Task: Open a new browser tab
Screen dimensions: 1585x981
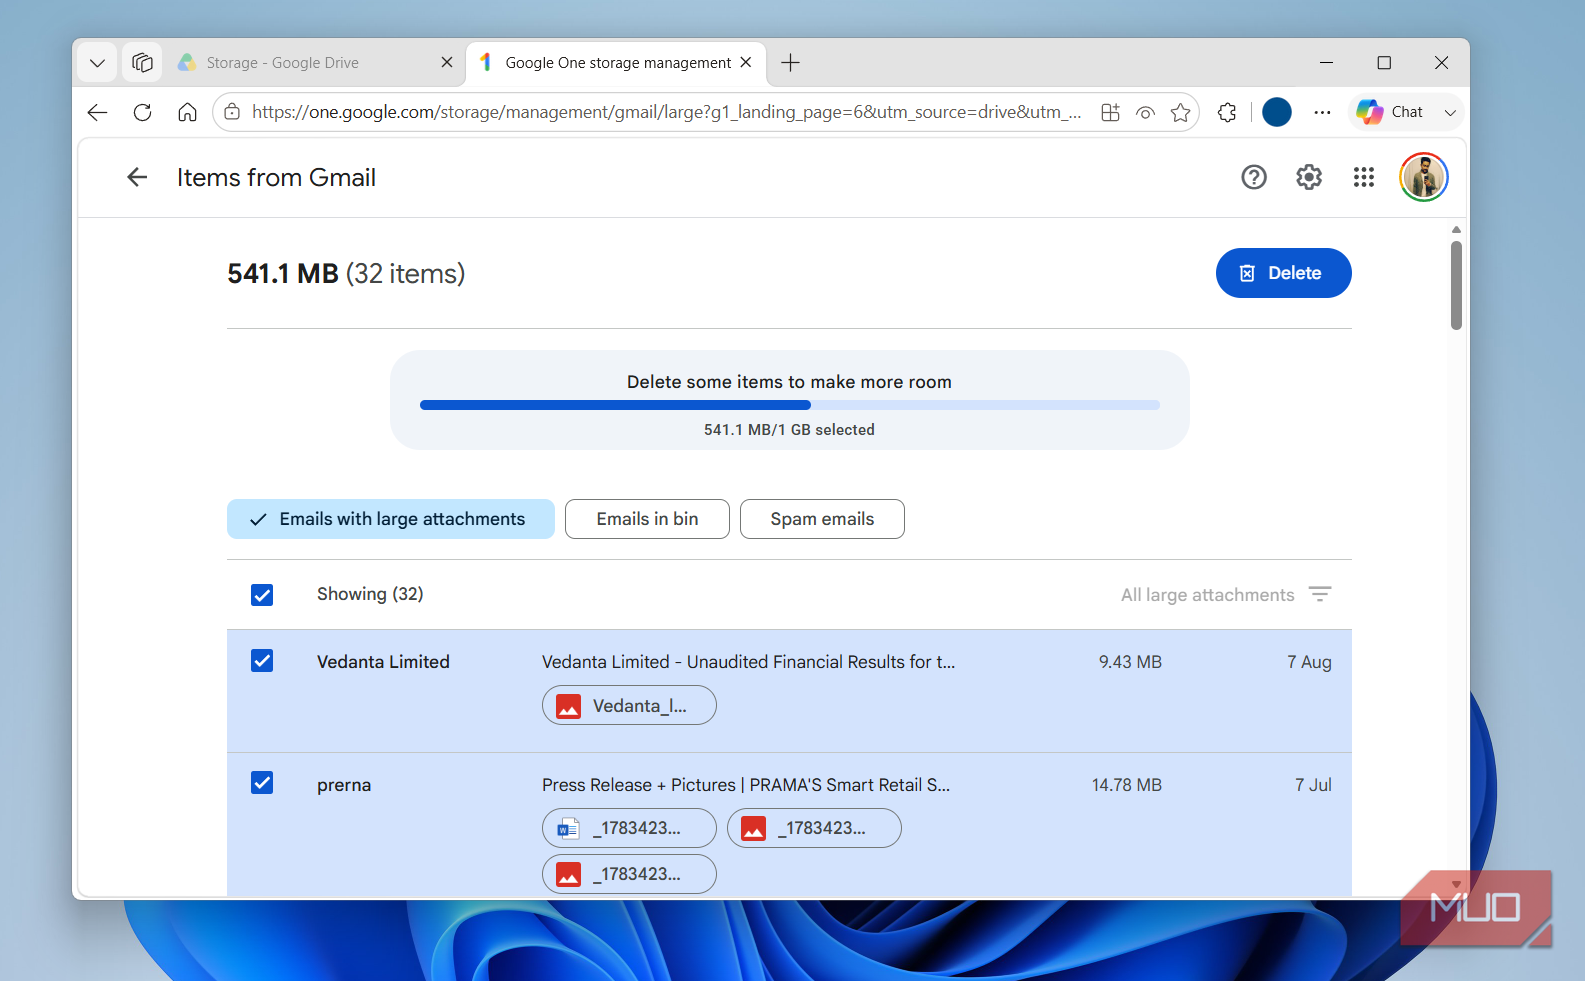Action: click(x=791, y=63)
